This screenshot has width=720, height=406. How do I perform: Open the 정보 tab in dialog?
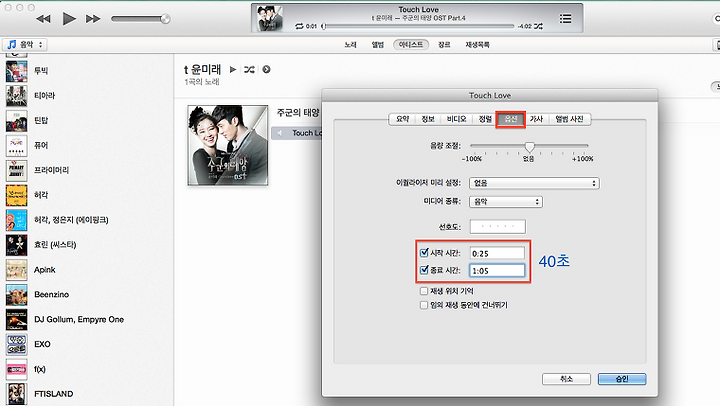pos(428,119)
